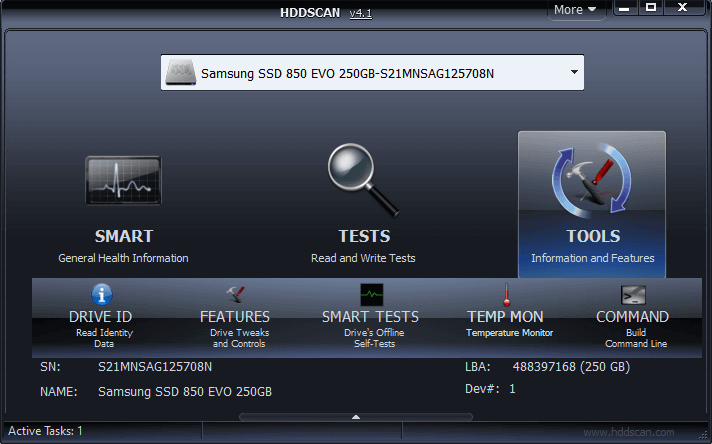The image size is (712, 444).
Task: Open the SMART heartbeat monitor icon
Action: [124, 180]
